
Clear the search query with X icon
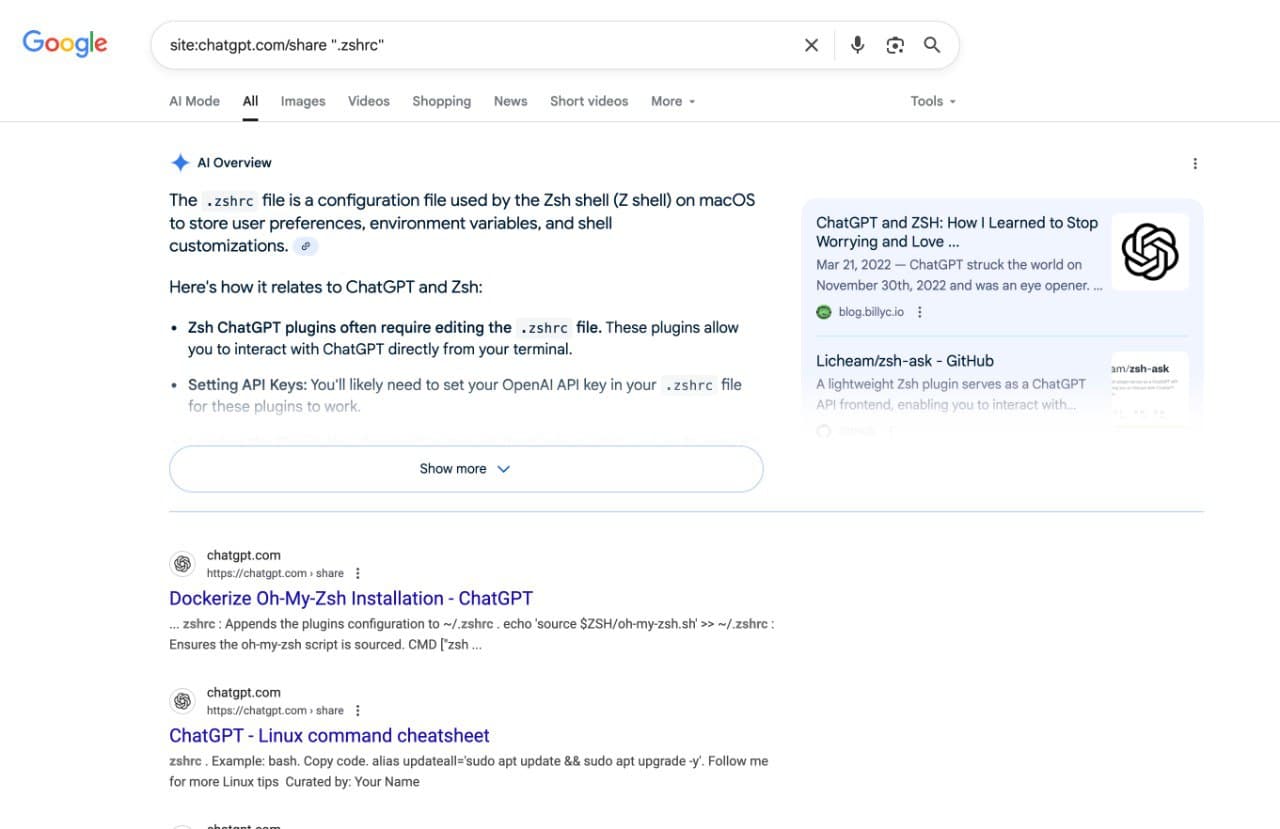[x=811, y=45]
